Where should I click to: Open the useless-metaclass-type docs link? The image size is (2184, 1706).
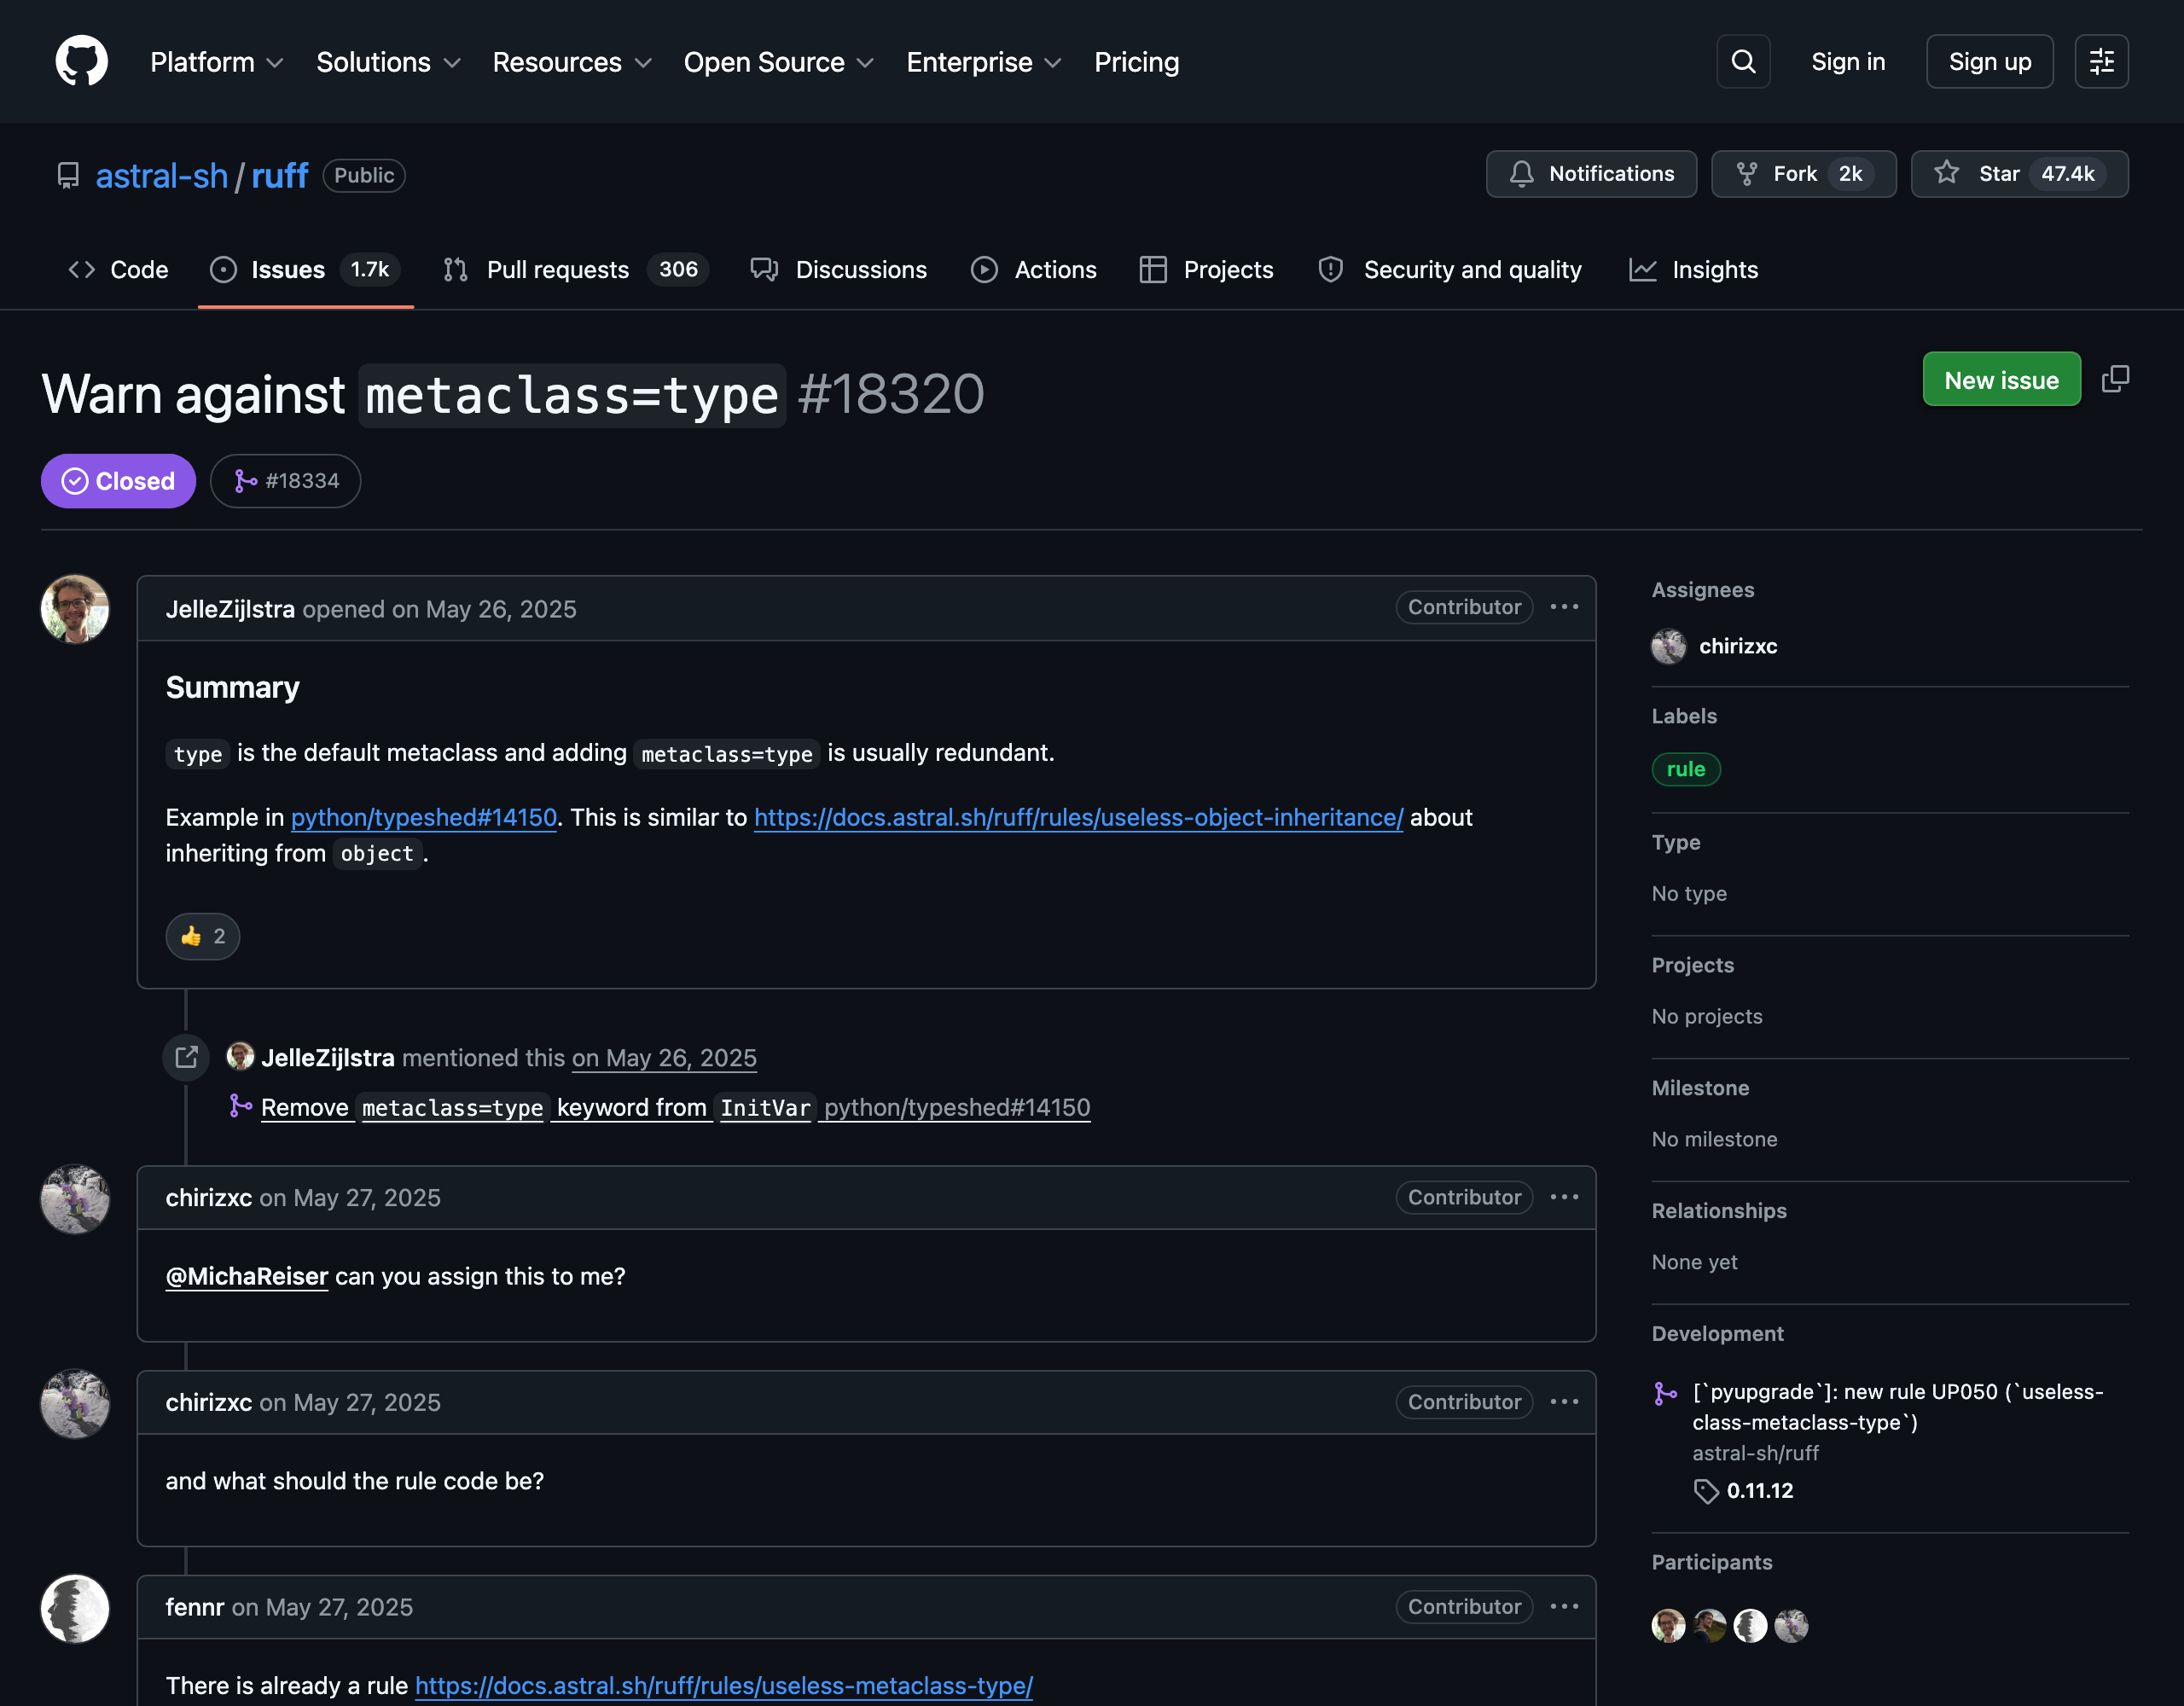[724, 1685]
